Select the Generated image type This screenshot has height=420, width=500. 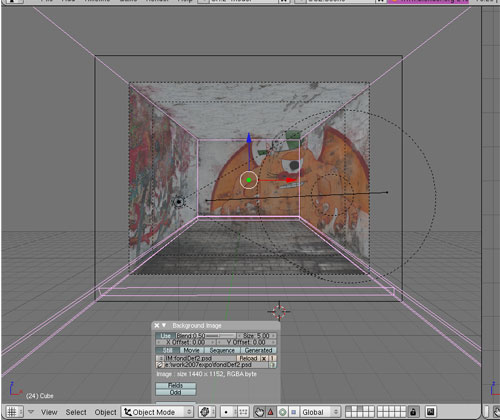coord(259,350)
